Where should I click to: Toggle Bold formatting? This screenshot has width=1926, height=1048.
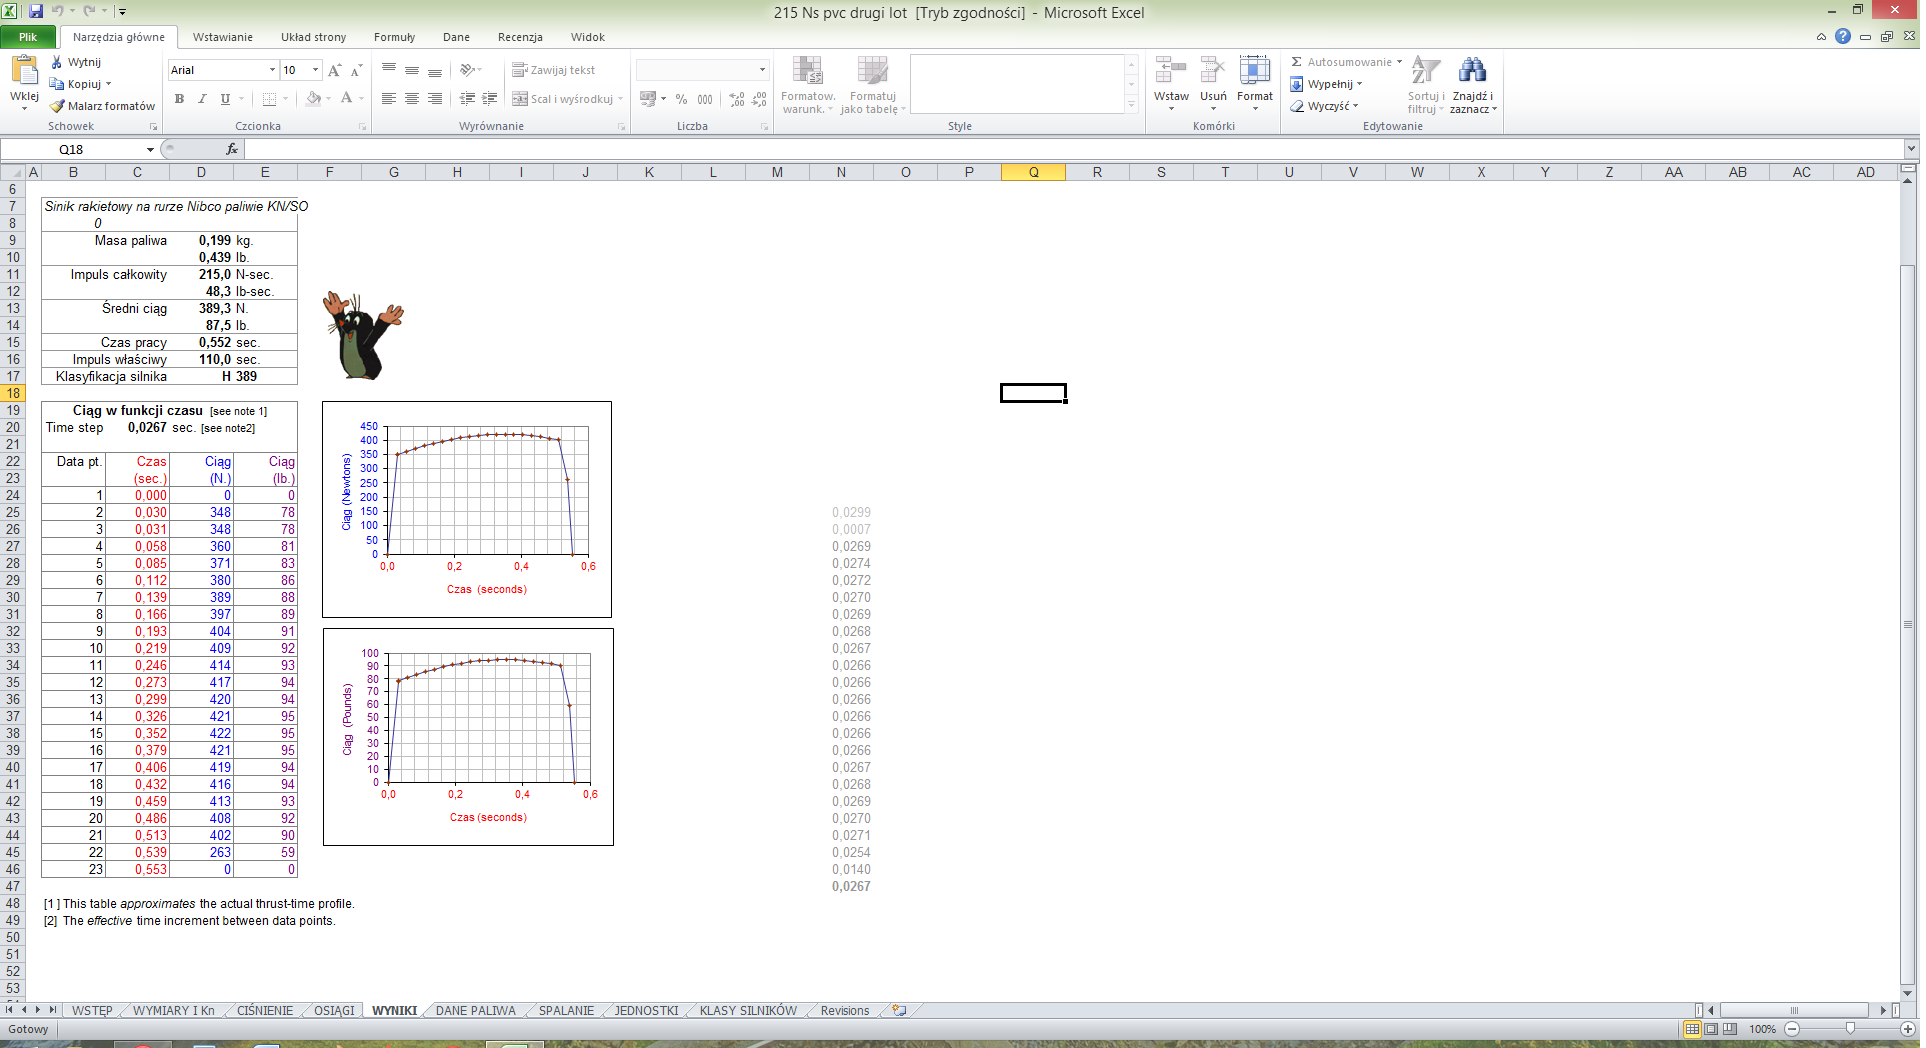coord(179,99)
